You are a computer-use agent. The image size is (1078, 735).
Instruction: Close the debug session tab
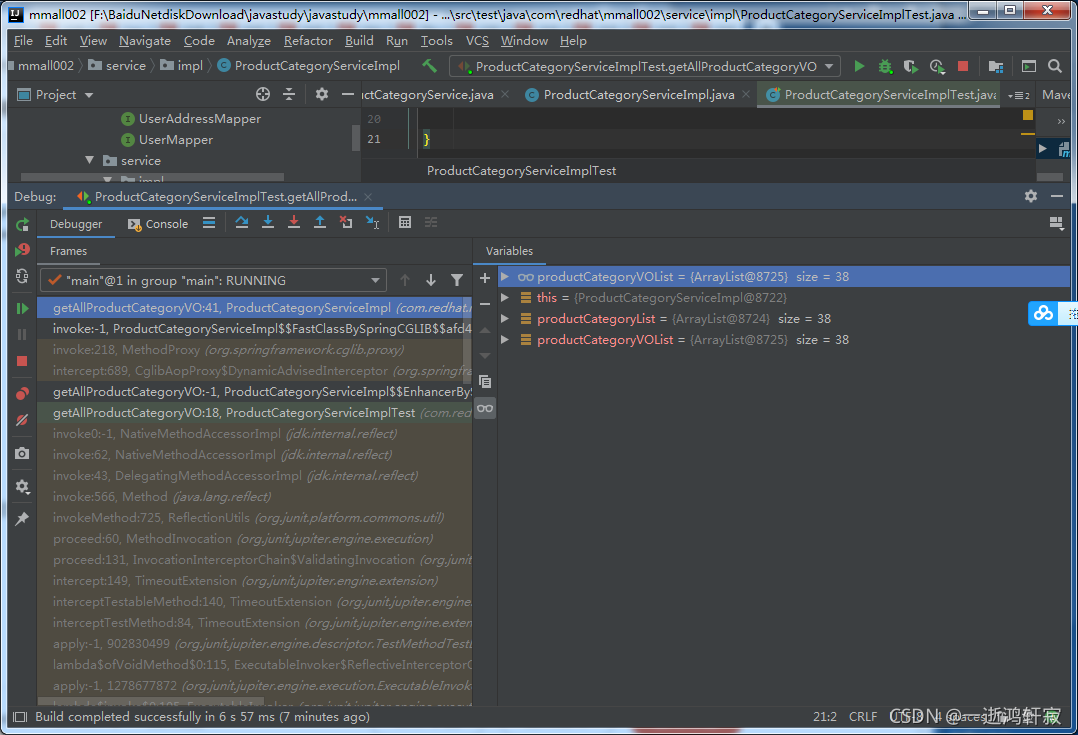click(368, 197)
